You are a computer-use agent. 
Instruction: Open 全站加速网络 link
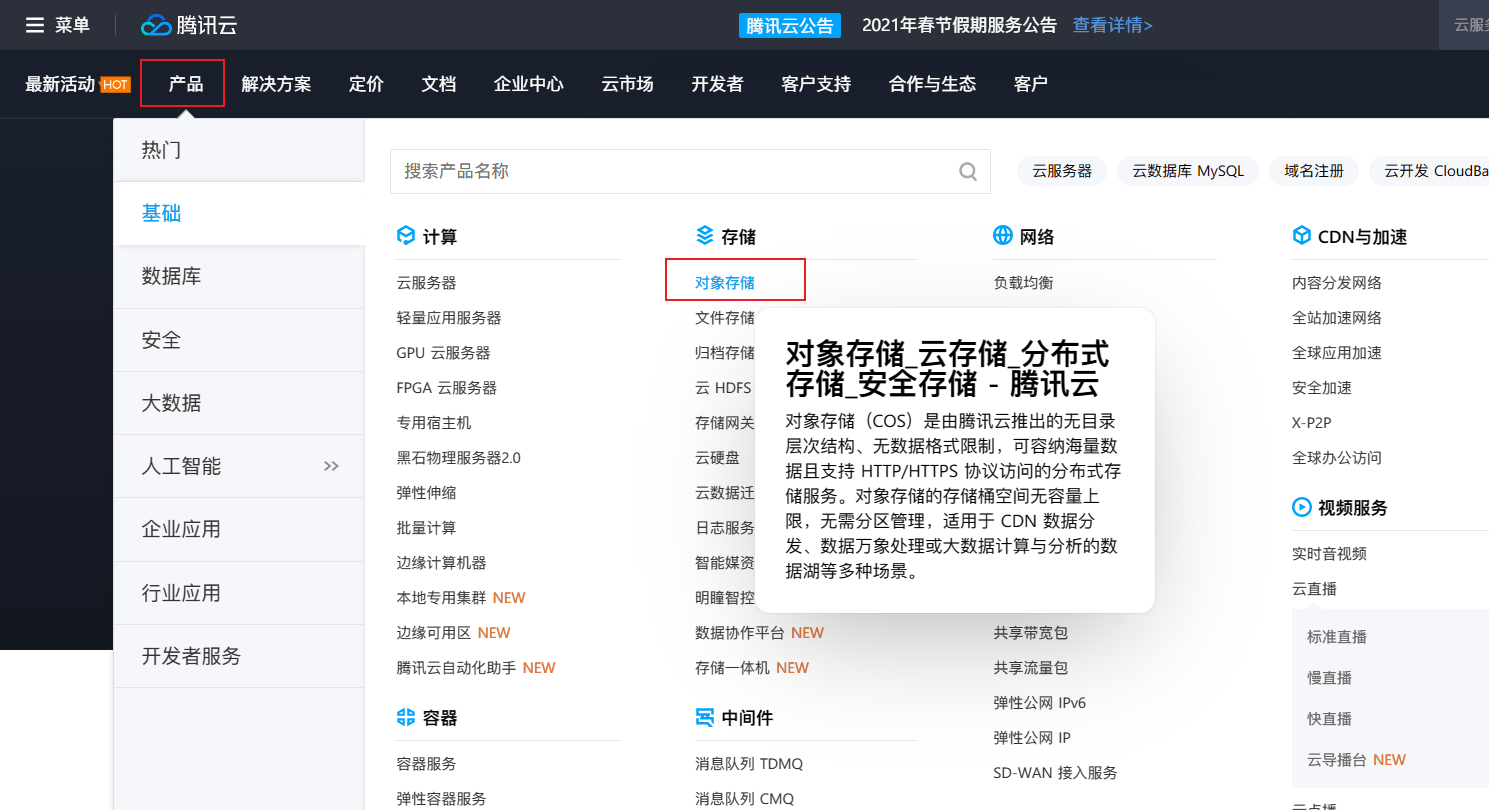click(x=1337, y=318)
